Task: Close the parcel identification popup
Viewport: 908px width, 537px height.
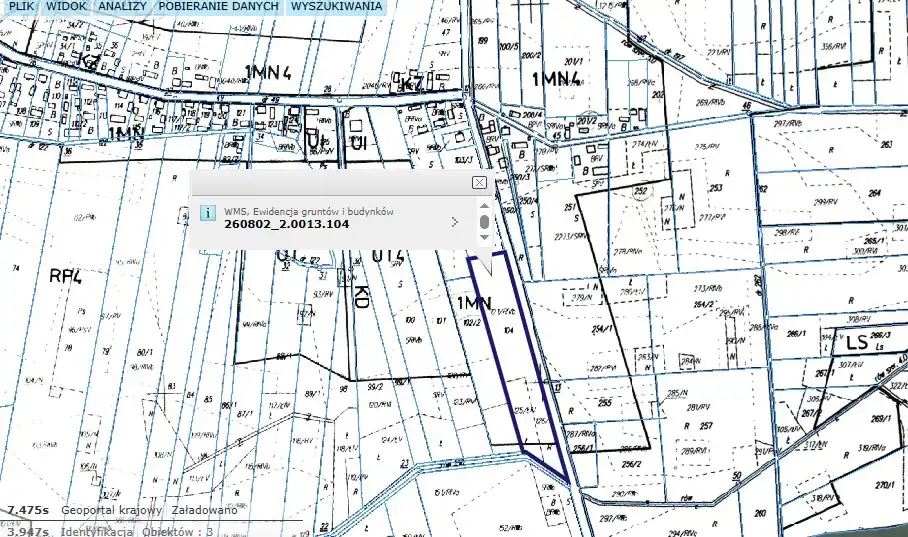Action: tap(479, 182)
